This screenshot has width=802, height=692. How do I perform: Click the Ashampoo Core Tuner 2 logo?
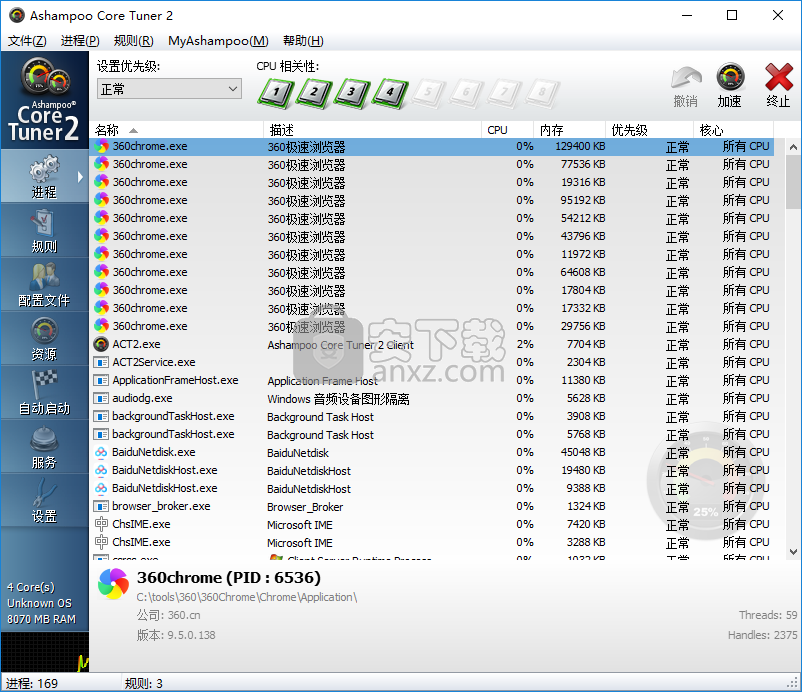pos(44,100)
